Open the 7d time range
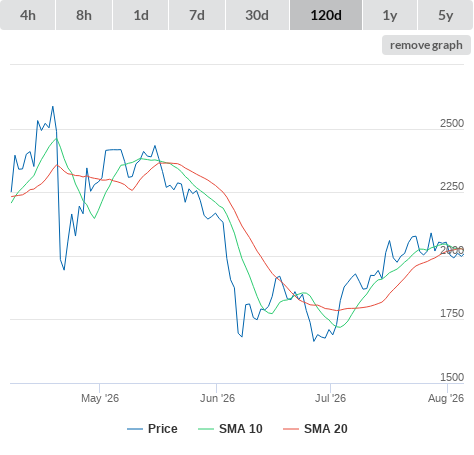Viewport: 474px width, 455px height. point(197,15)
